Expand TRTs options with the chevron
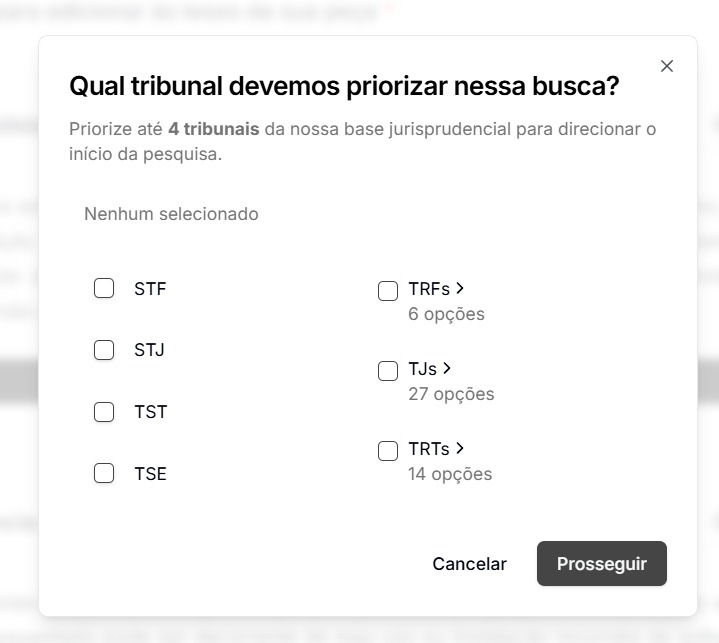The width and height of the screenshot is (719, 643). click(x=459, y=448)
